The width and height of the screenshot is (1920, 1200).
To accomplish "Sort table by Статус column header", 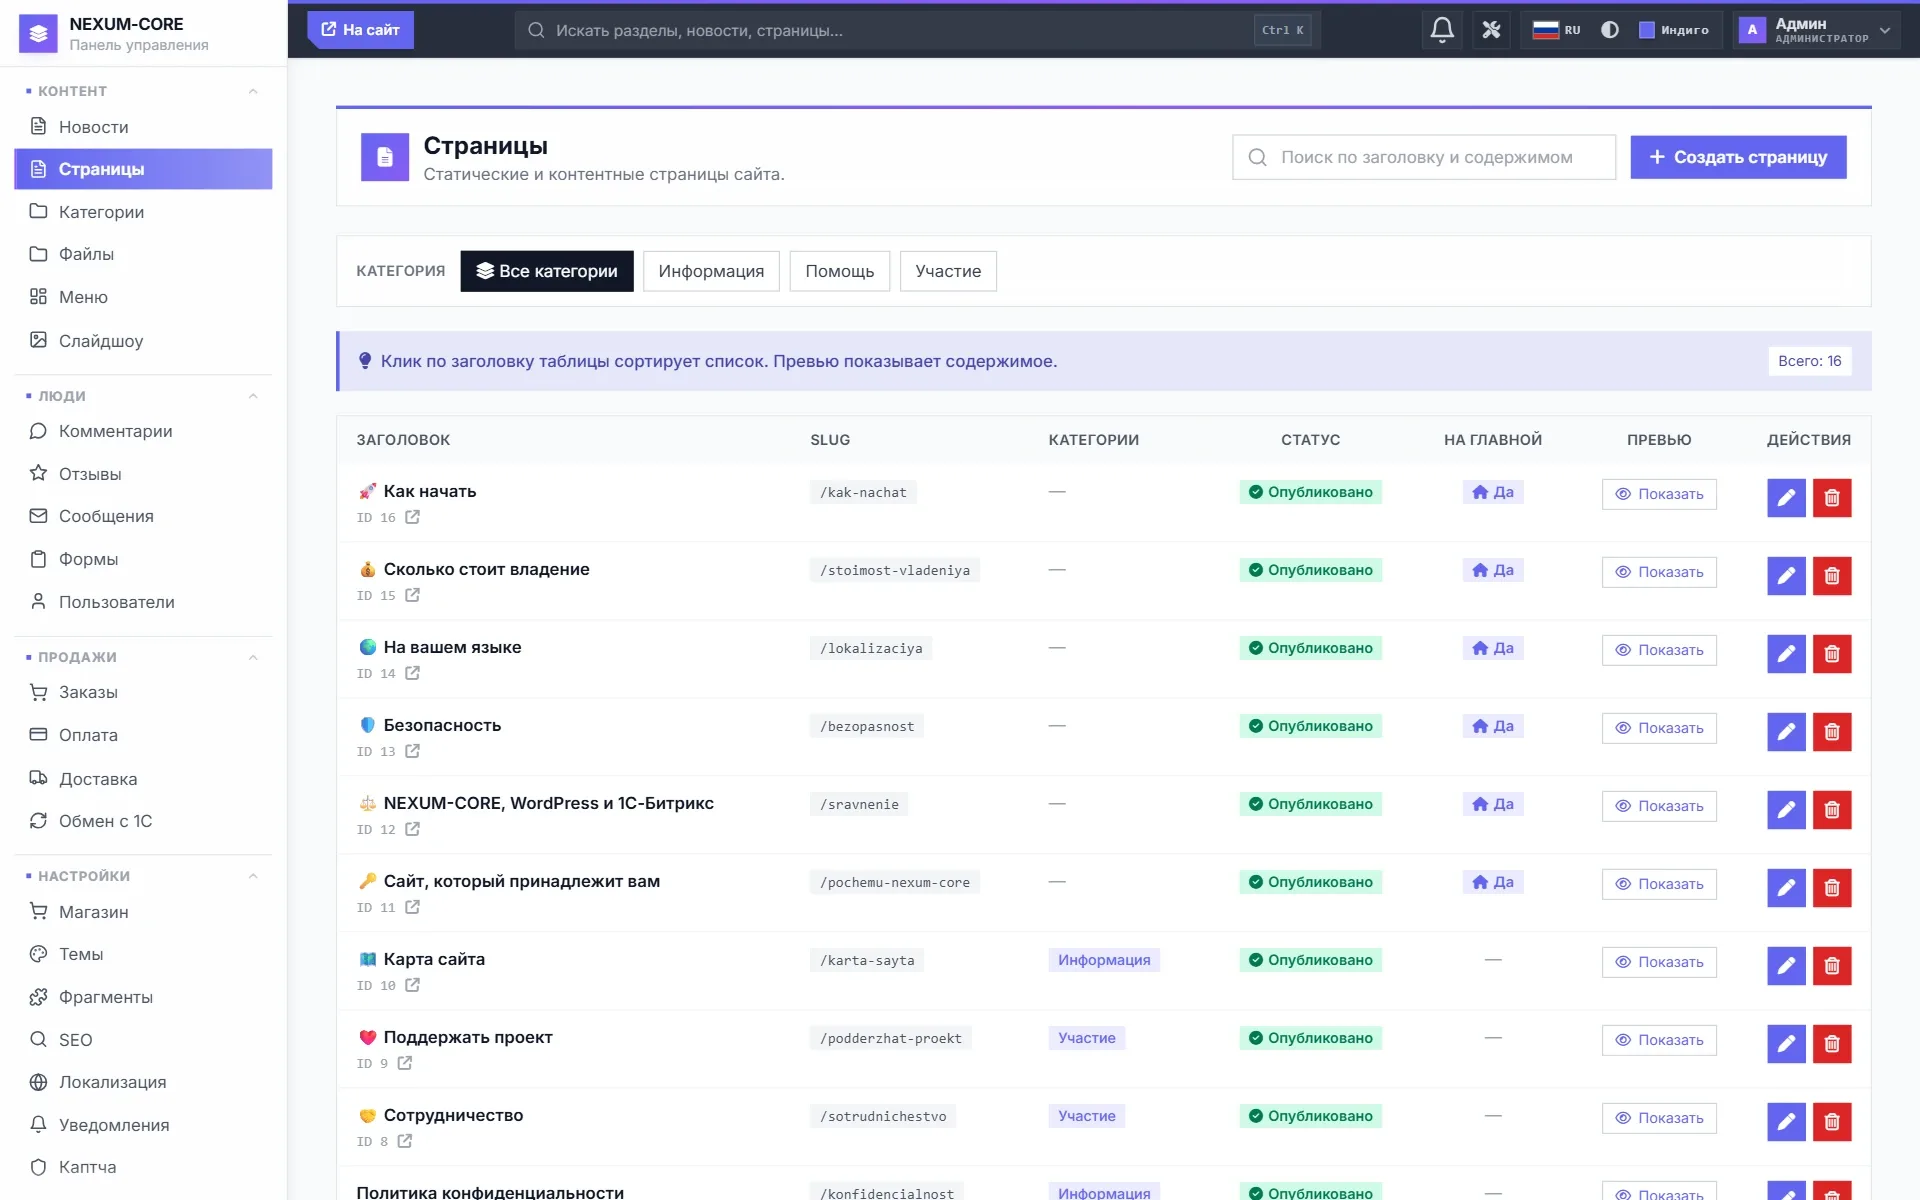I will 1310,440.
